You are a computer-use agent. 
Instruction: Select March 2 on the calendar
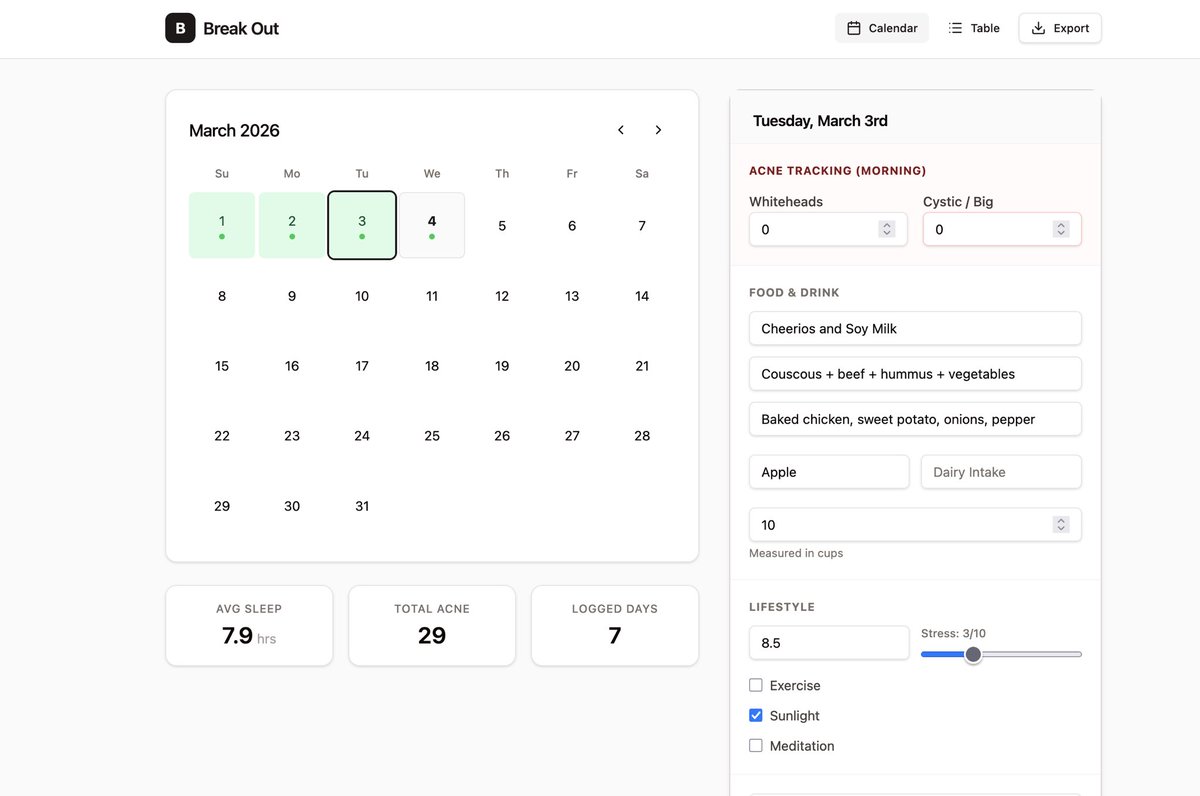point(292,225)
